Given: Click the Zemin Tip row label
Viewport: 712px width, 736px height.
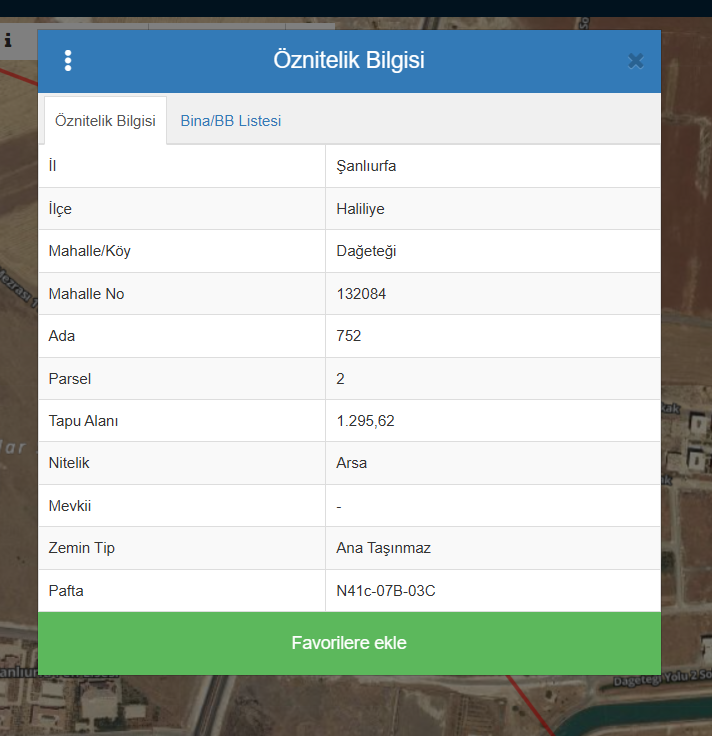Looking at the screenshot, I should pyautogui.click(x=82, y=548).
